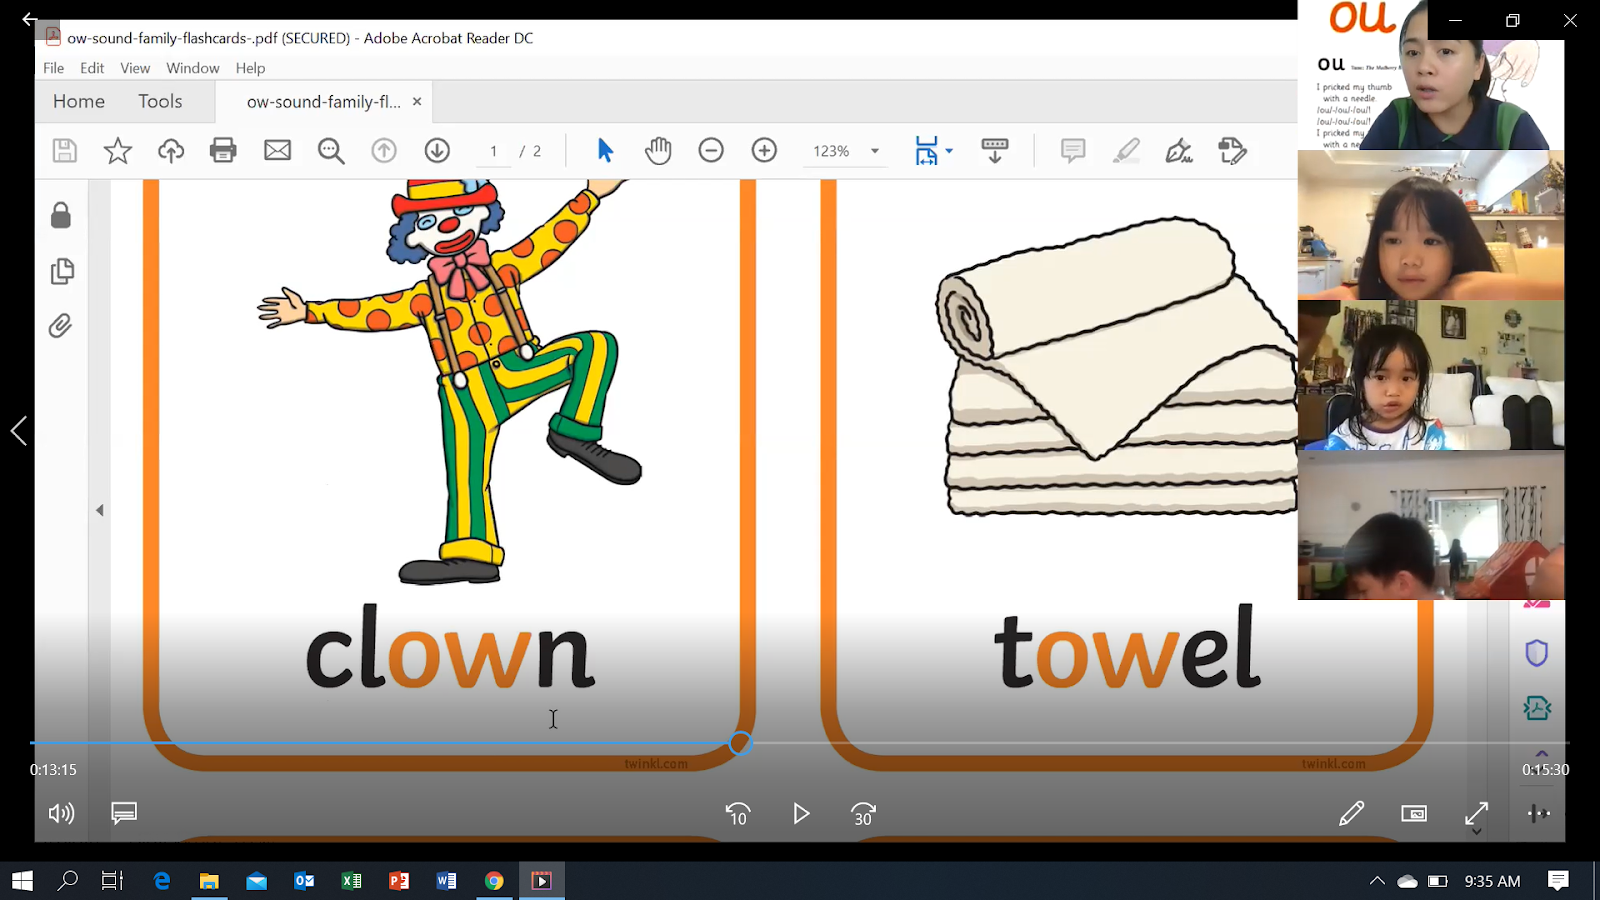Collapse the left navigation pane arrow
Viewport: 1600px width, 900px height.
100,510
